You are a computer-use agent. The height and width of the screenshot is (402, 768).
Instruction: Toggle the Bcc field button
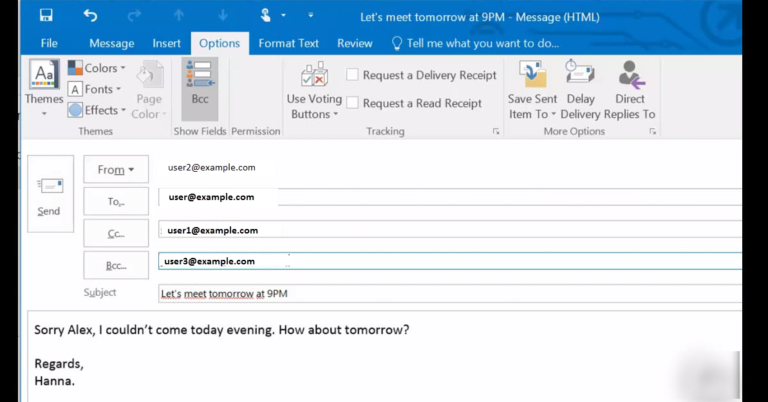[200, 88]
